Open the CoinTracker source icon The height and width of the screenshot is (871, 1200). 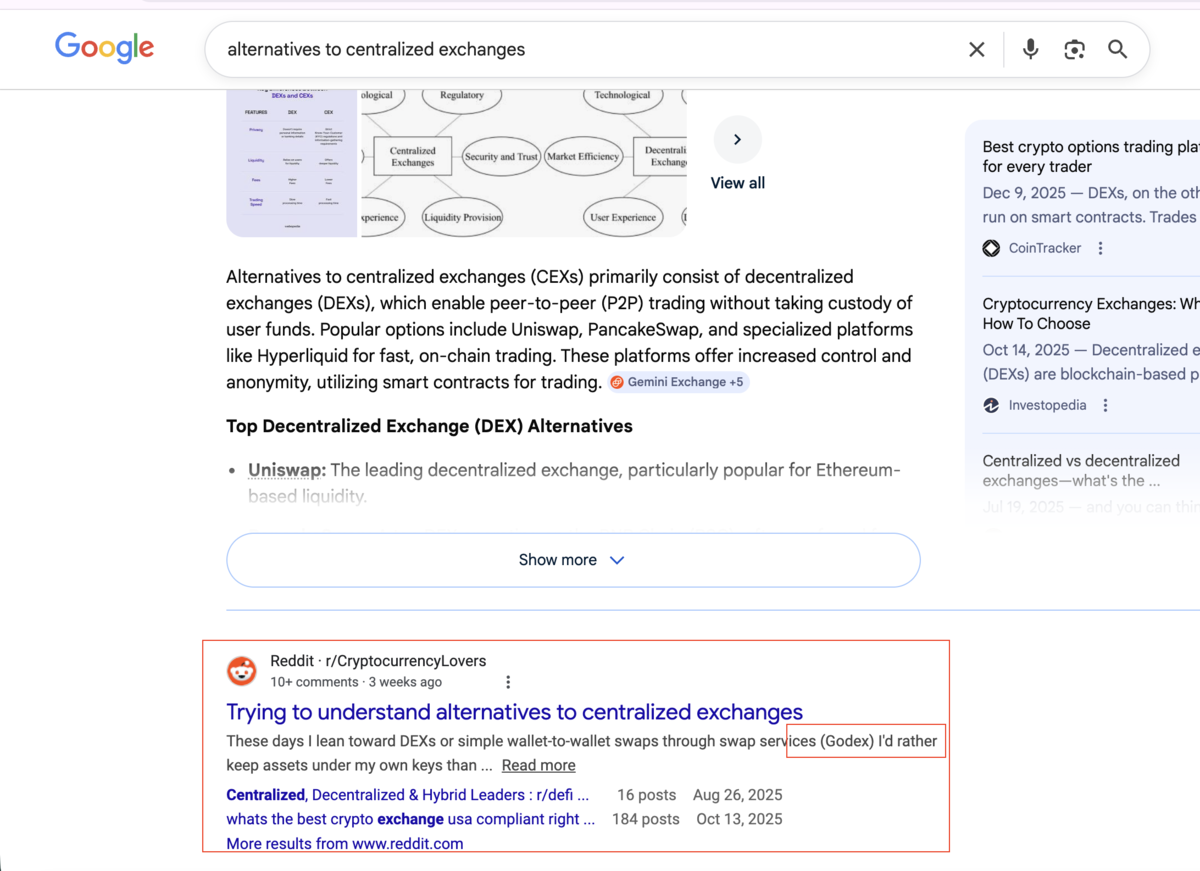[991, 248]
